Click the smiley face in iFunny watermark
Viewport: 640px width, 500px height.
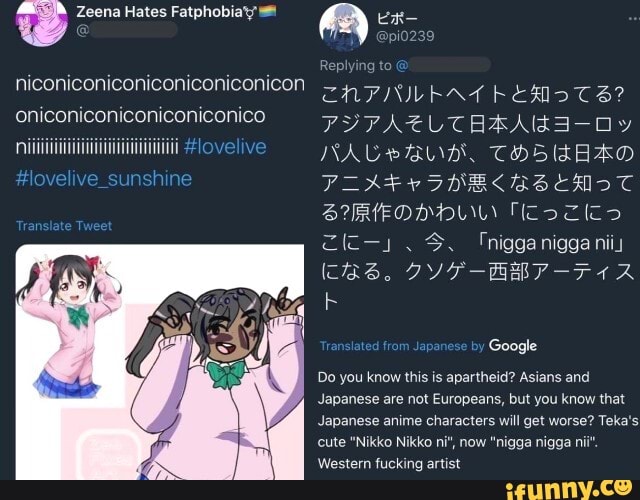coord(624,487)
